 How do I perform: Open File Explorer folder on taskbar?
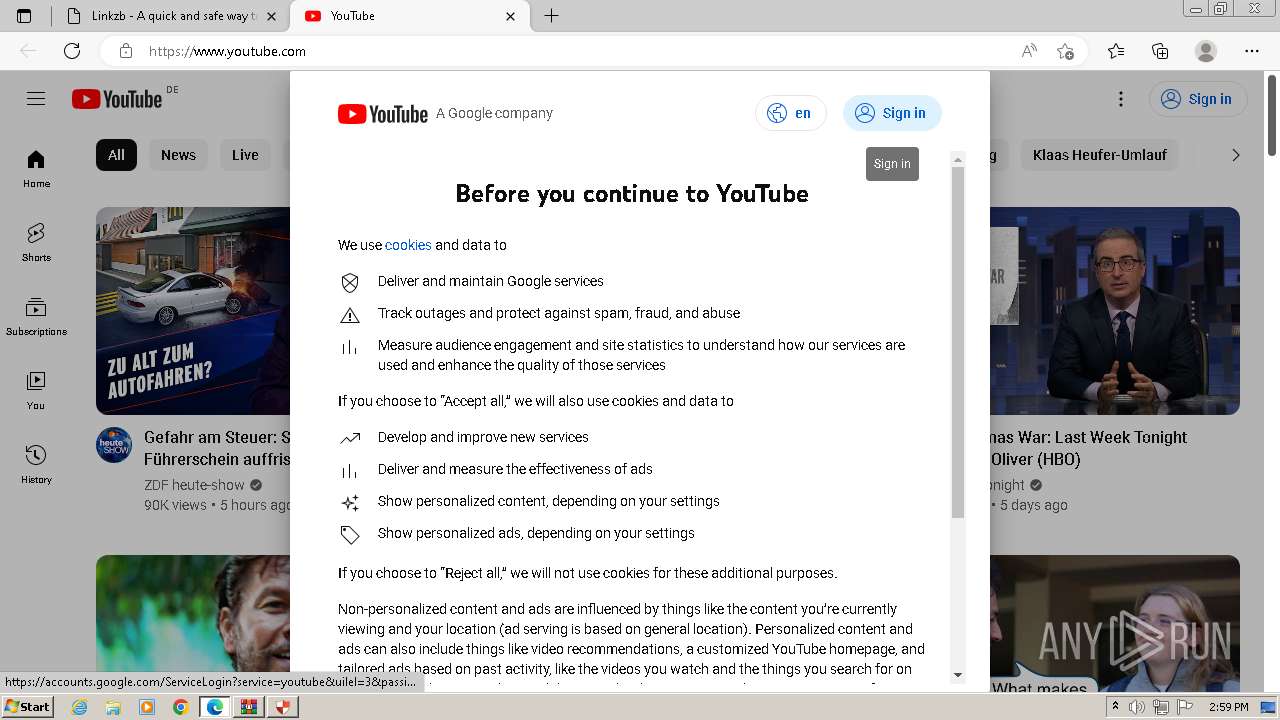(113, 707)
